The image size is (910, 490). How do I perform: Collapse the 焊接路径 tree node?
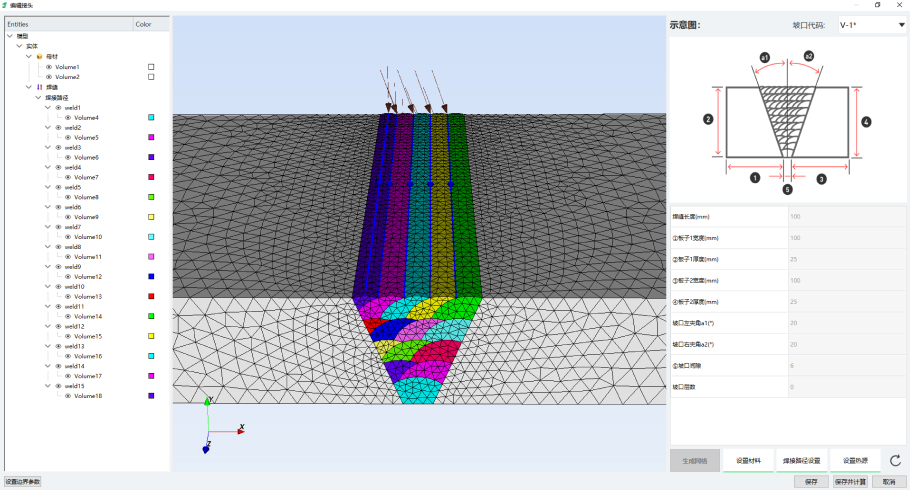pos(39,97)
